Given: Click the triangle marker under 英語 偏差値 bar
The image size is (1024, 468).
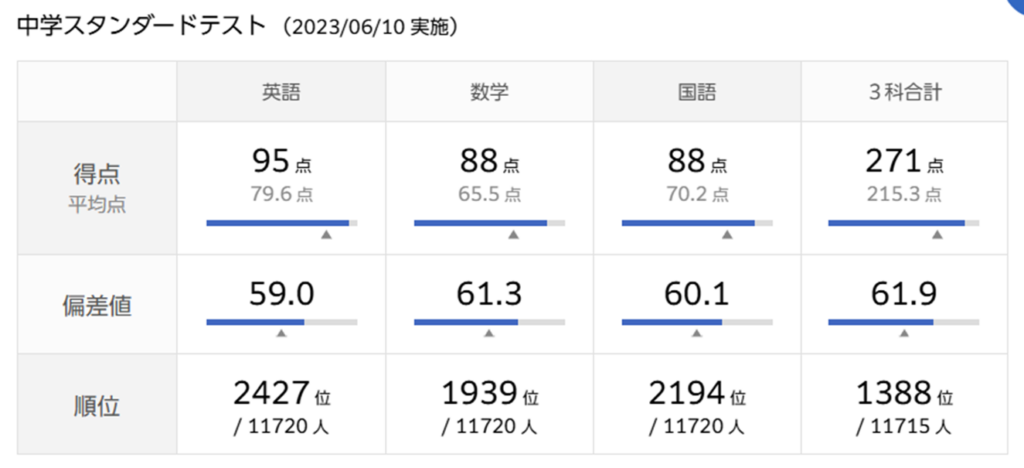Looking at the screenshot, I should tap(281, 335).
